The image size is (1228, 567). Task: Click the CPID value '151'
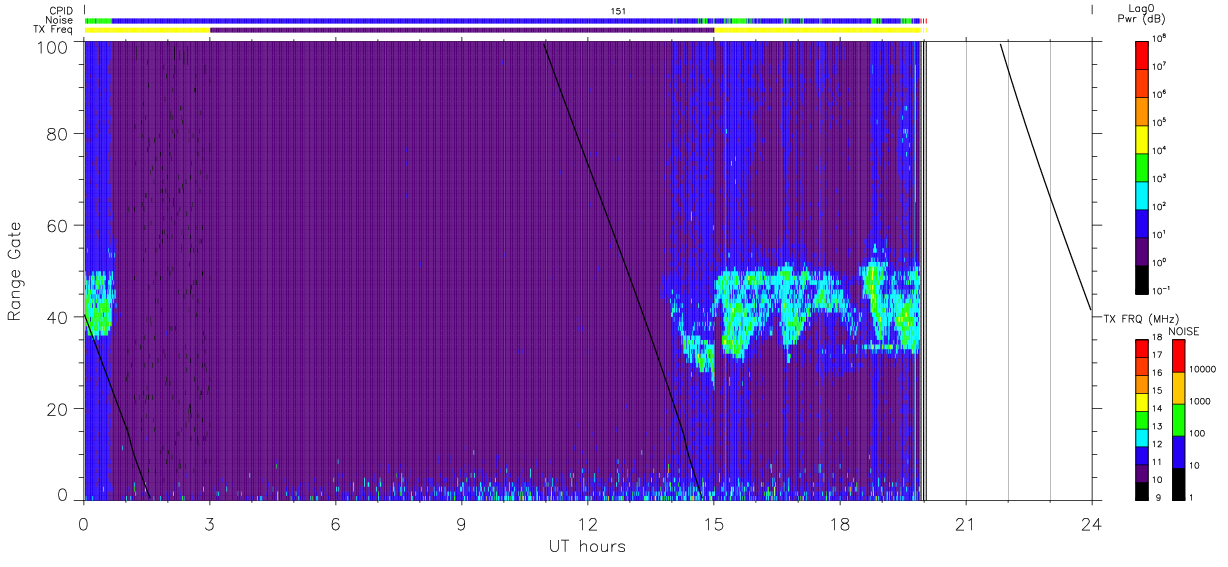click(618, 11)
